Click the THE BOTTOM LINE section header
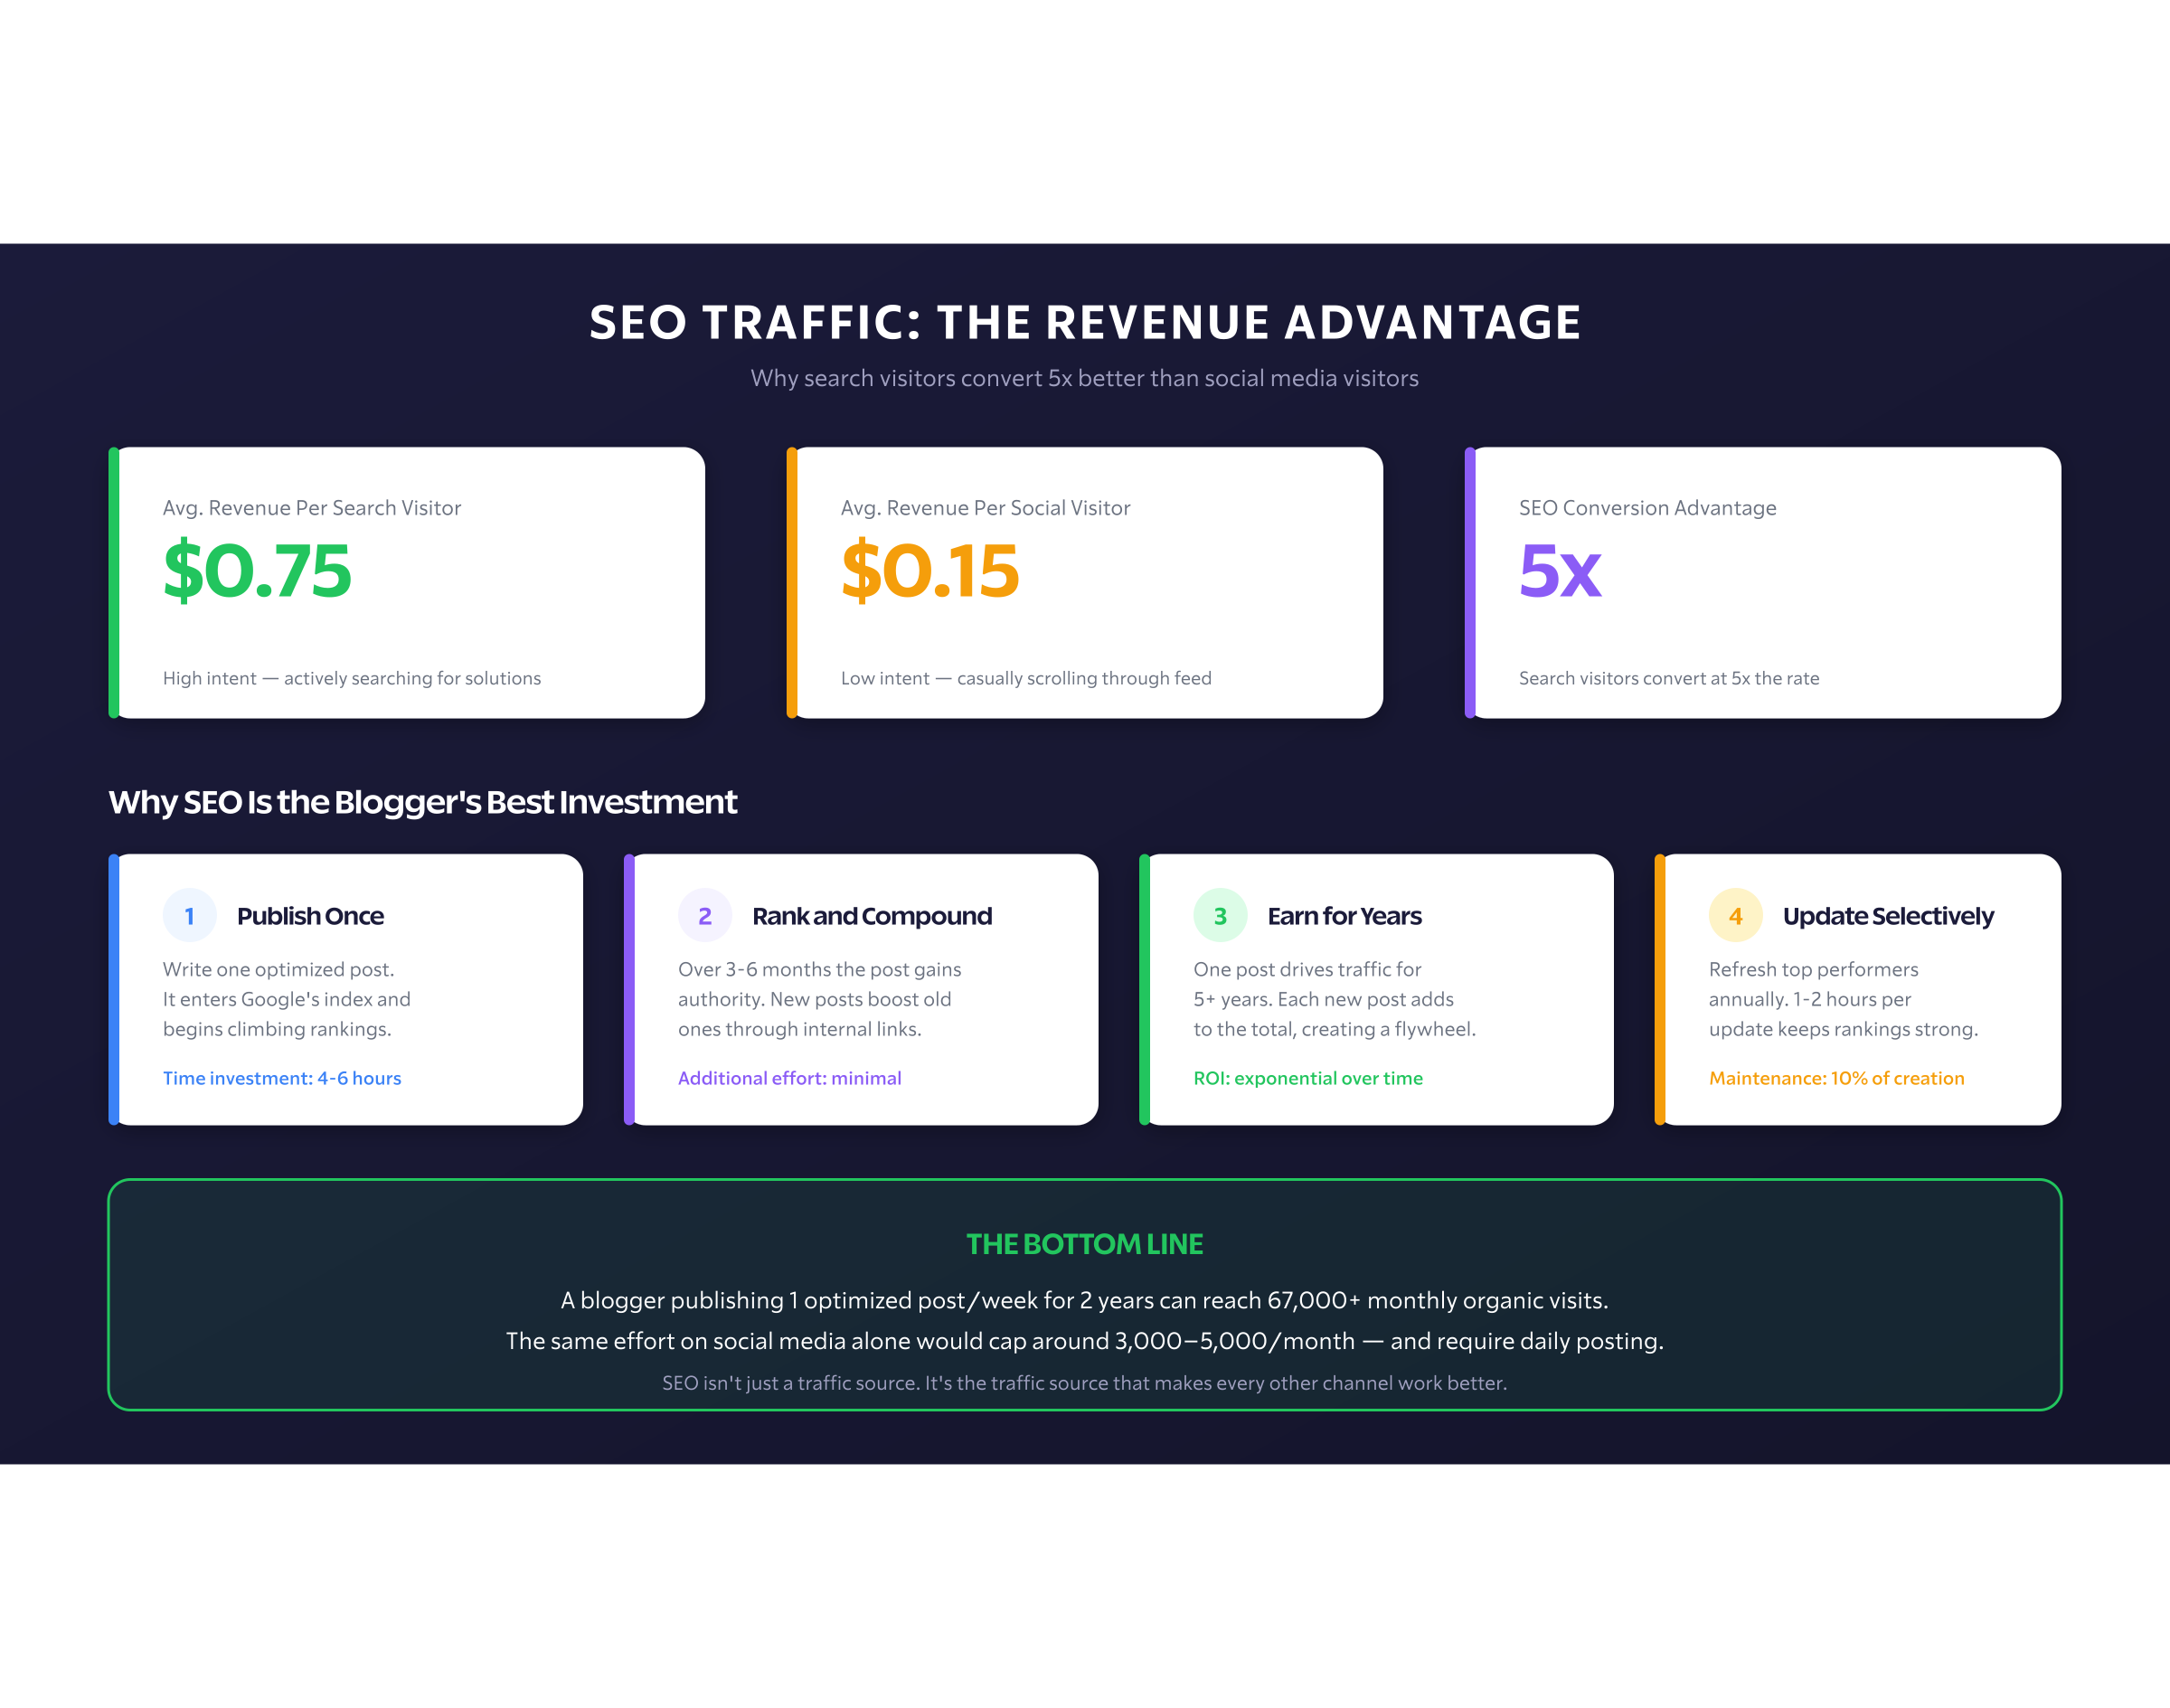 coord(1084,1244)
